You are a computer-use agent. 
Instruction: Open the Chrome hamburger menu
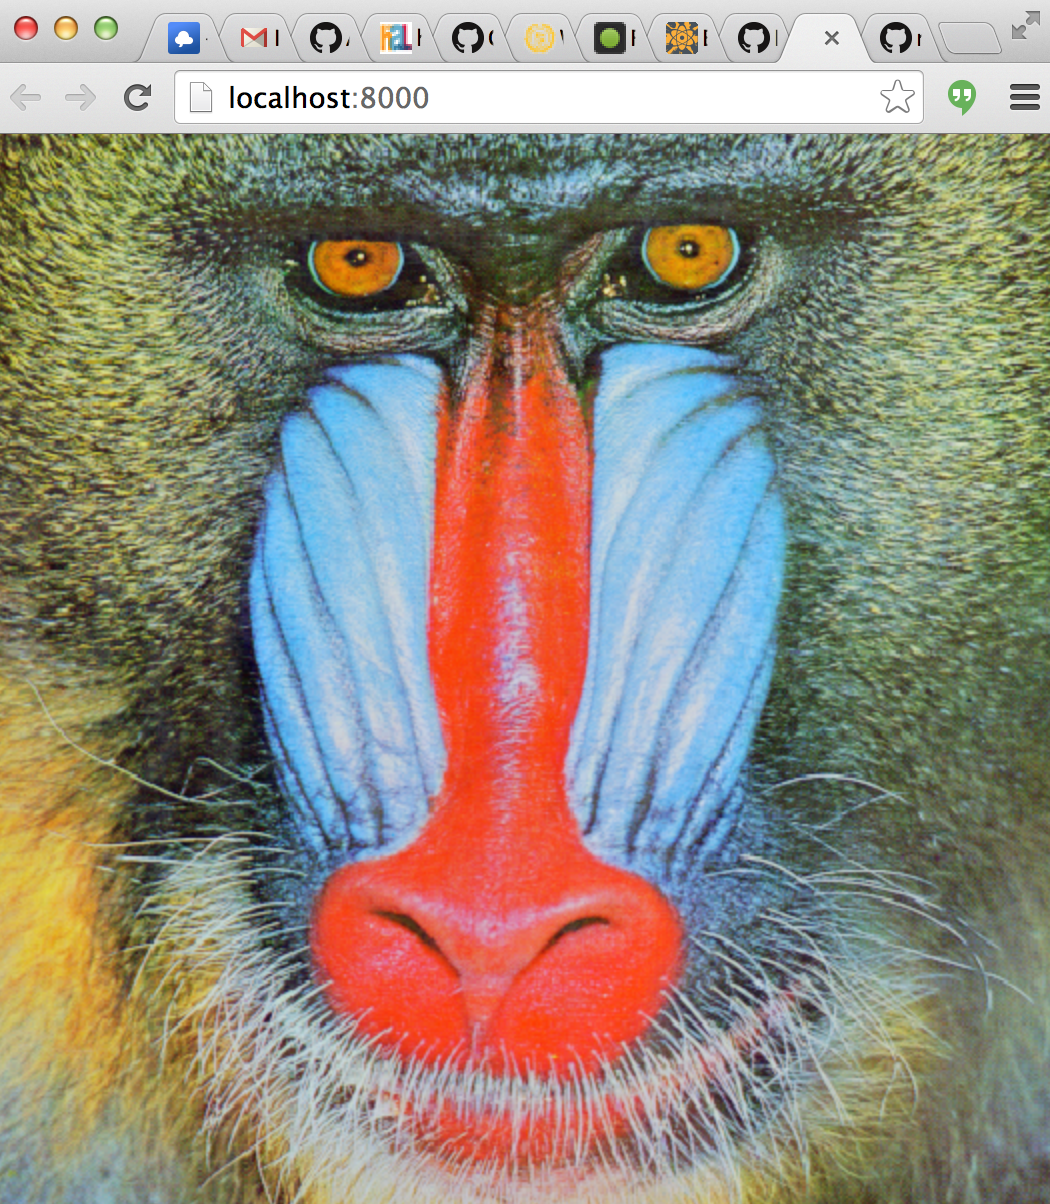(1025, 97)
